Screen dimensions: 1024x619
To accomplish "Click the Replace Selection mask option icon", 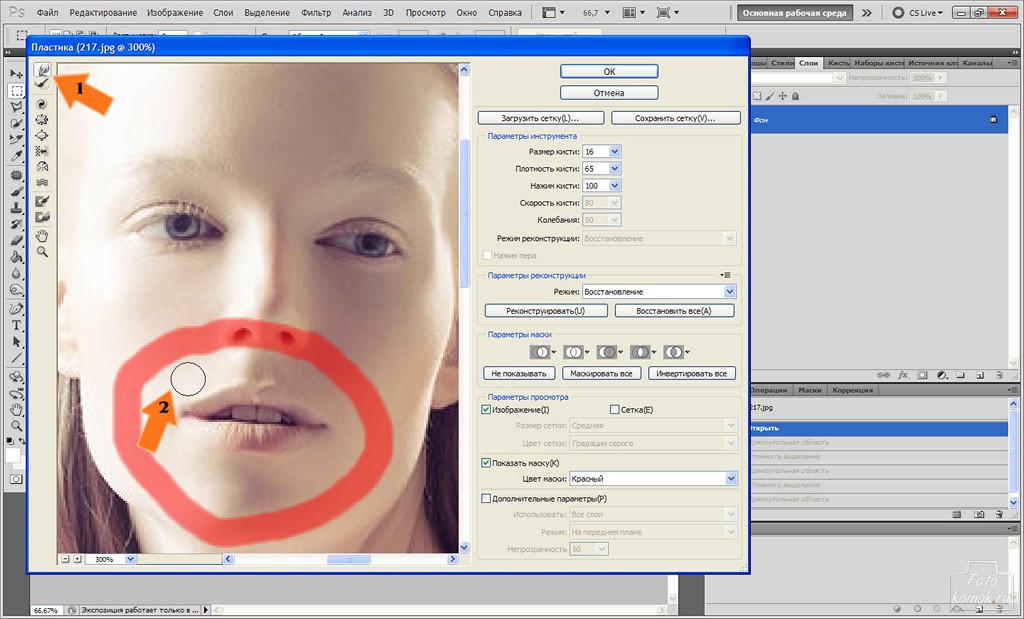I will click(542, 352).
